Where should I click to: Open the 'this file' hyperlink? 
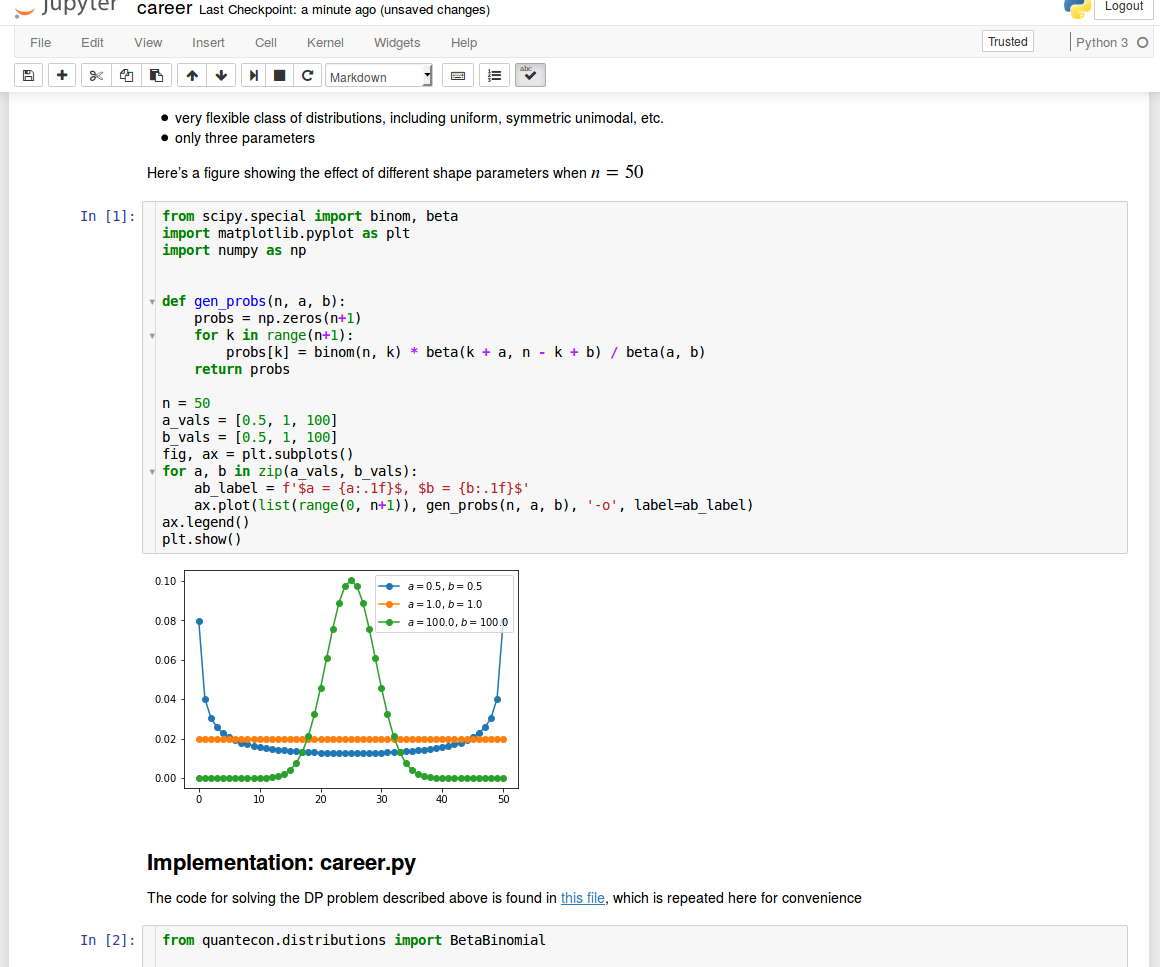pos(582,898)
